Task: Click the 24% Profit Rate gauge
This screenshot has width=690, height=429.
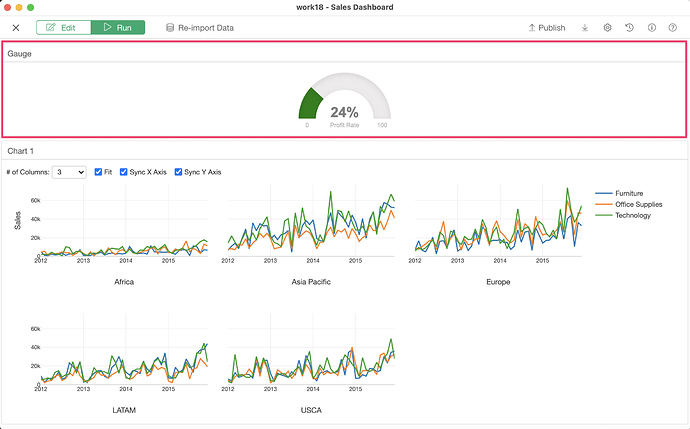Action: click(345, 100)
